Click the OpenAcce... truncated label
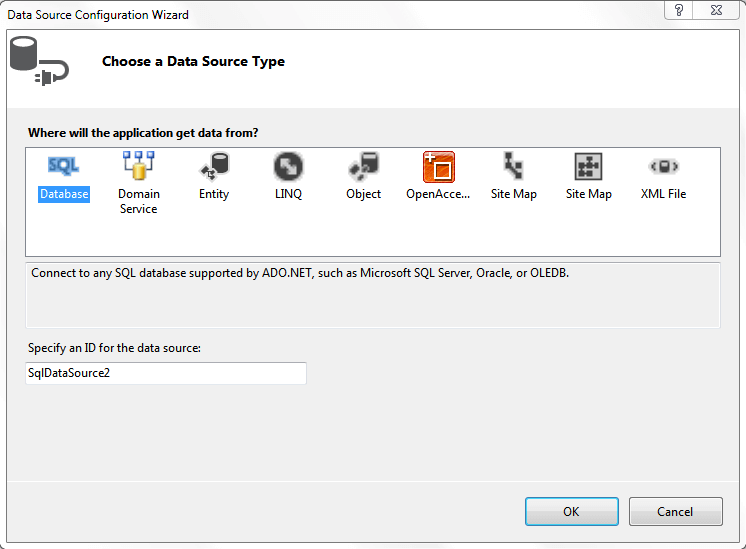Screen dimensions: 746x549 point(438,194)
